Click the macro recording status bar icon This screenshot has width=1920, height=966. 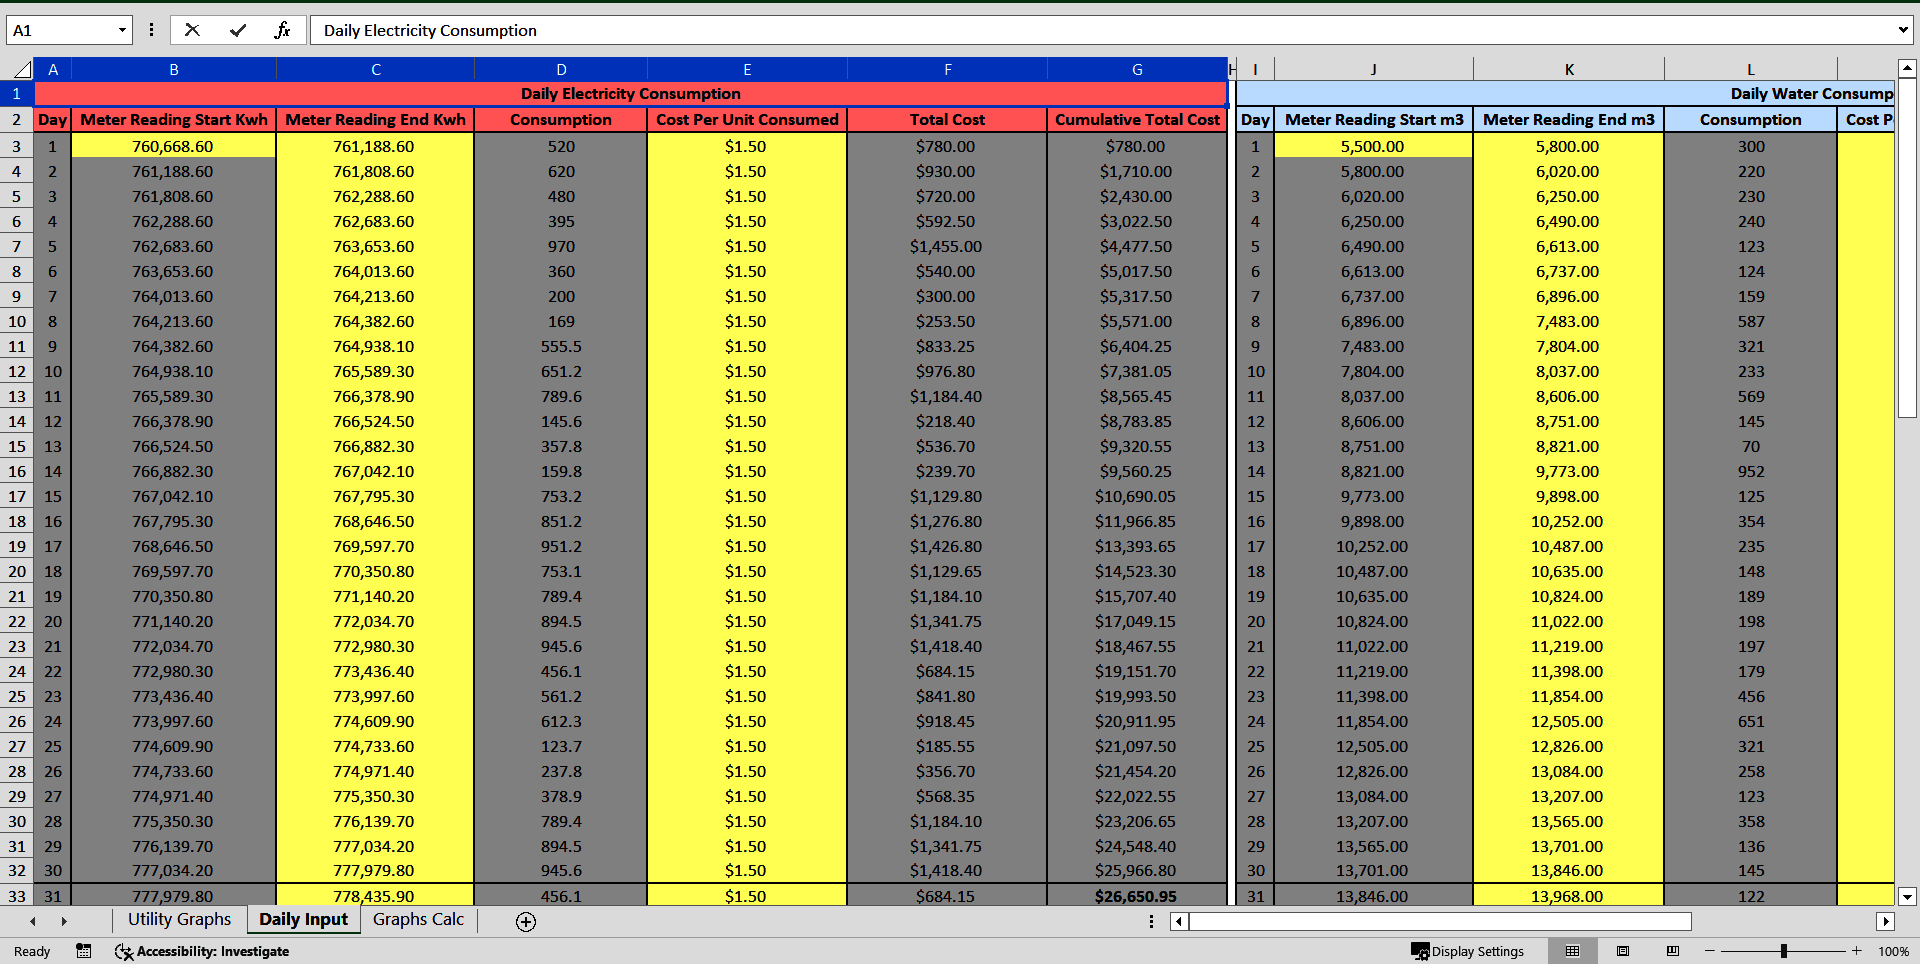84,951
